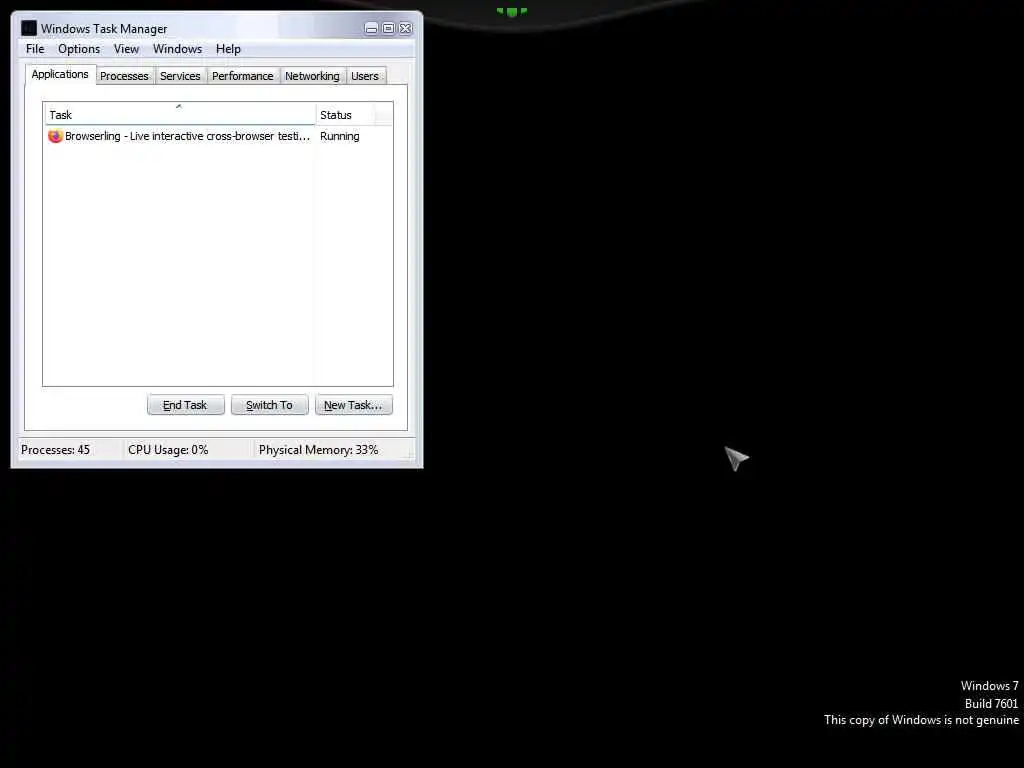Sort by the Task column header
The height and width of the screenshot is (768, 1024).
pyautogui.click(x=180, y=115)
